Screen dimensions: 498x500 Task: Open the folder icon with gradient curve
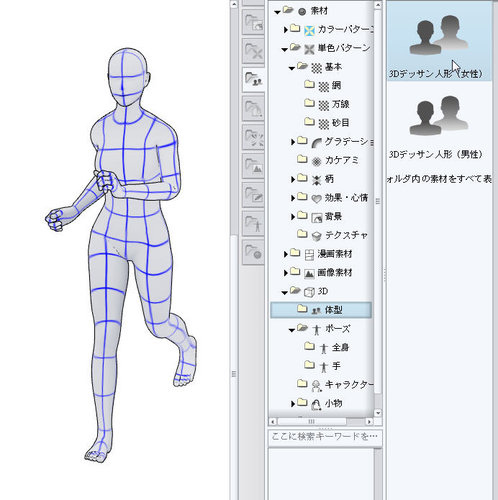pos(253,108)
